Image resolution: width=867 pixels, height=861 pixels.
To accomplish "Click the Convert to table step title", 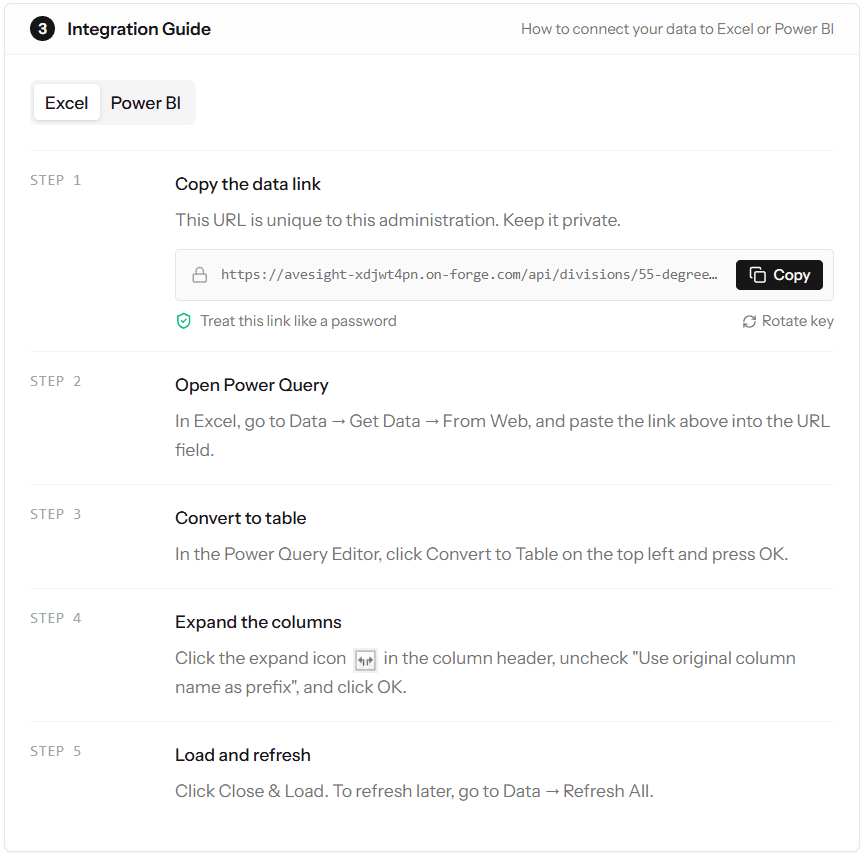I will [241, 518].
